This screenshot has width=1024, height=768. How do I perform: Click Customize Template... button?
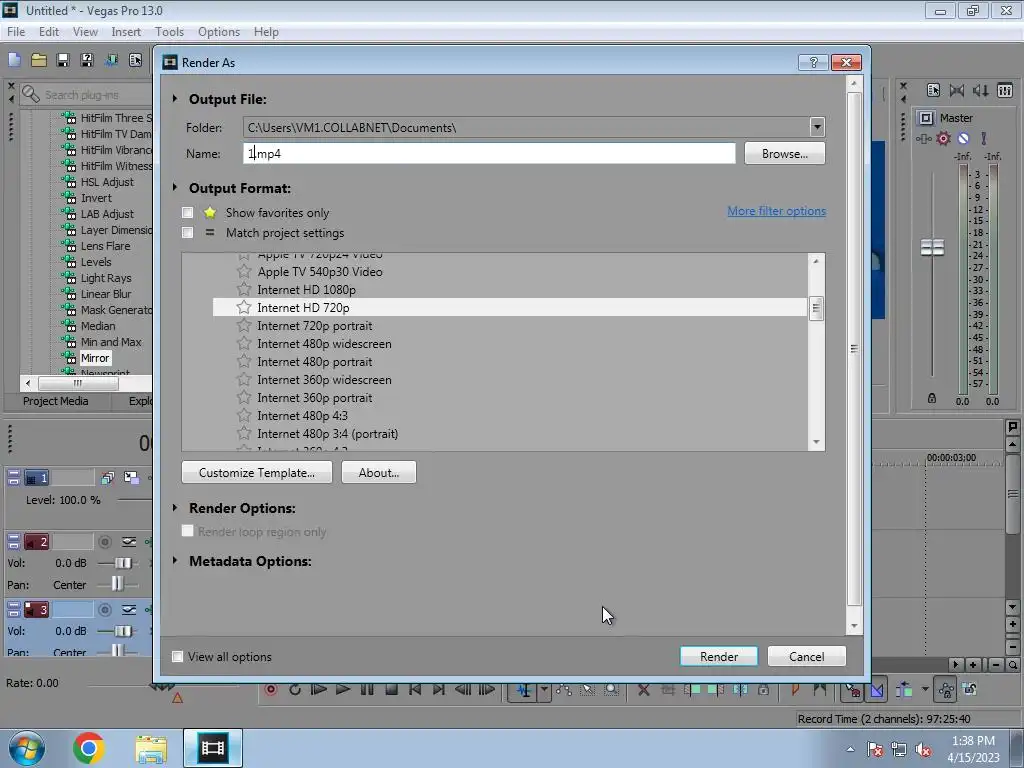coord(257,472)
